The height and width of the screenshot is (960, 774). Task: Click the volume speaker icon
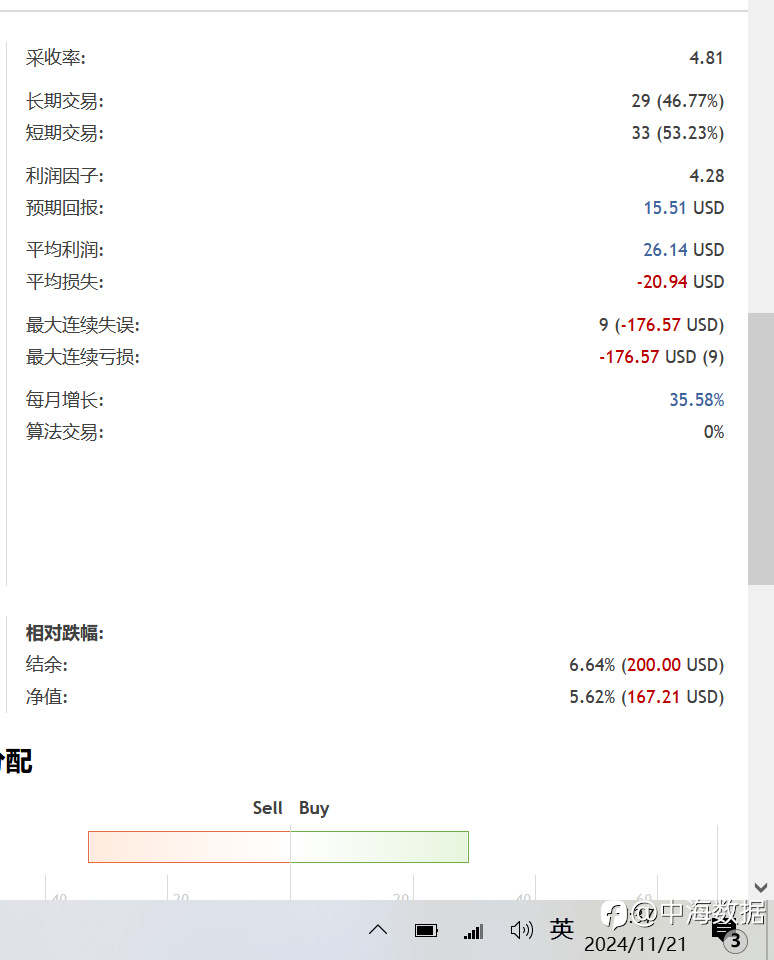point(522,931)
